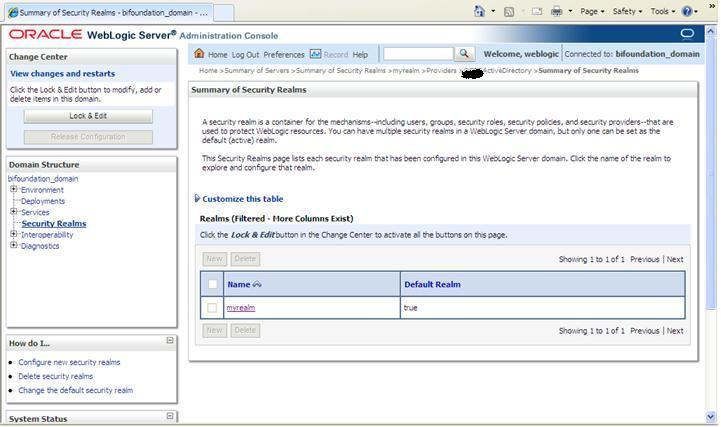
Task: Click the Release Configuration button
Action: [x=88, y=137]
